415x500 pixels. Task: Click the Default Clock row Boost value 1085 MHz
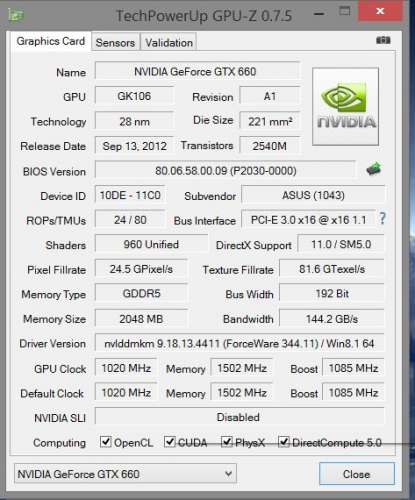(x=353, y=393)
